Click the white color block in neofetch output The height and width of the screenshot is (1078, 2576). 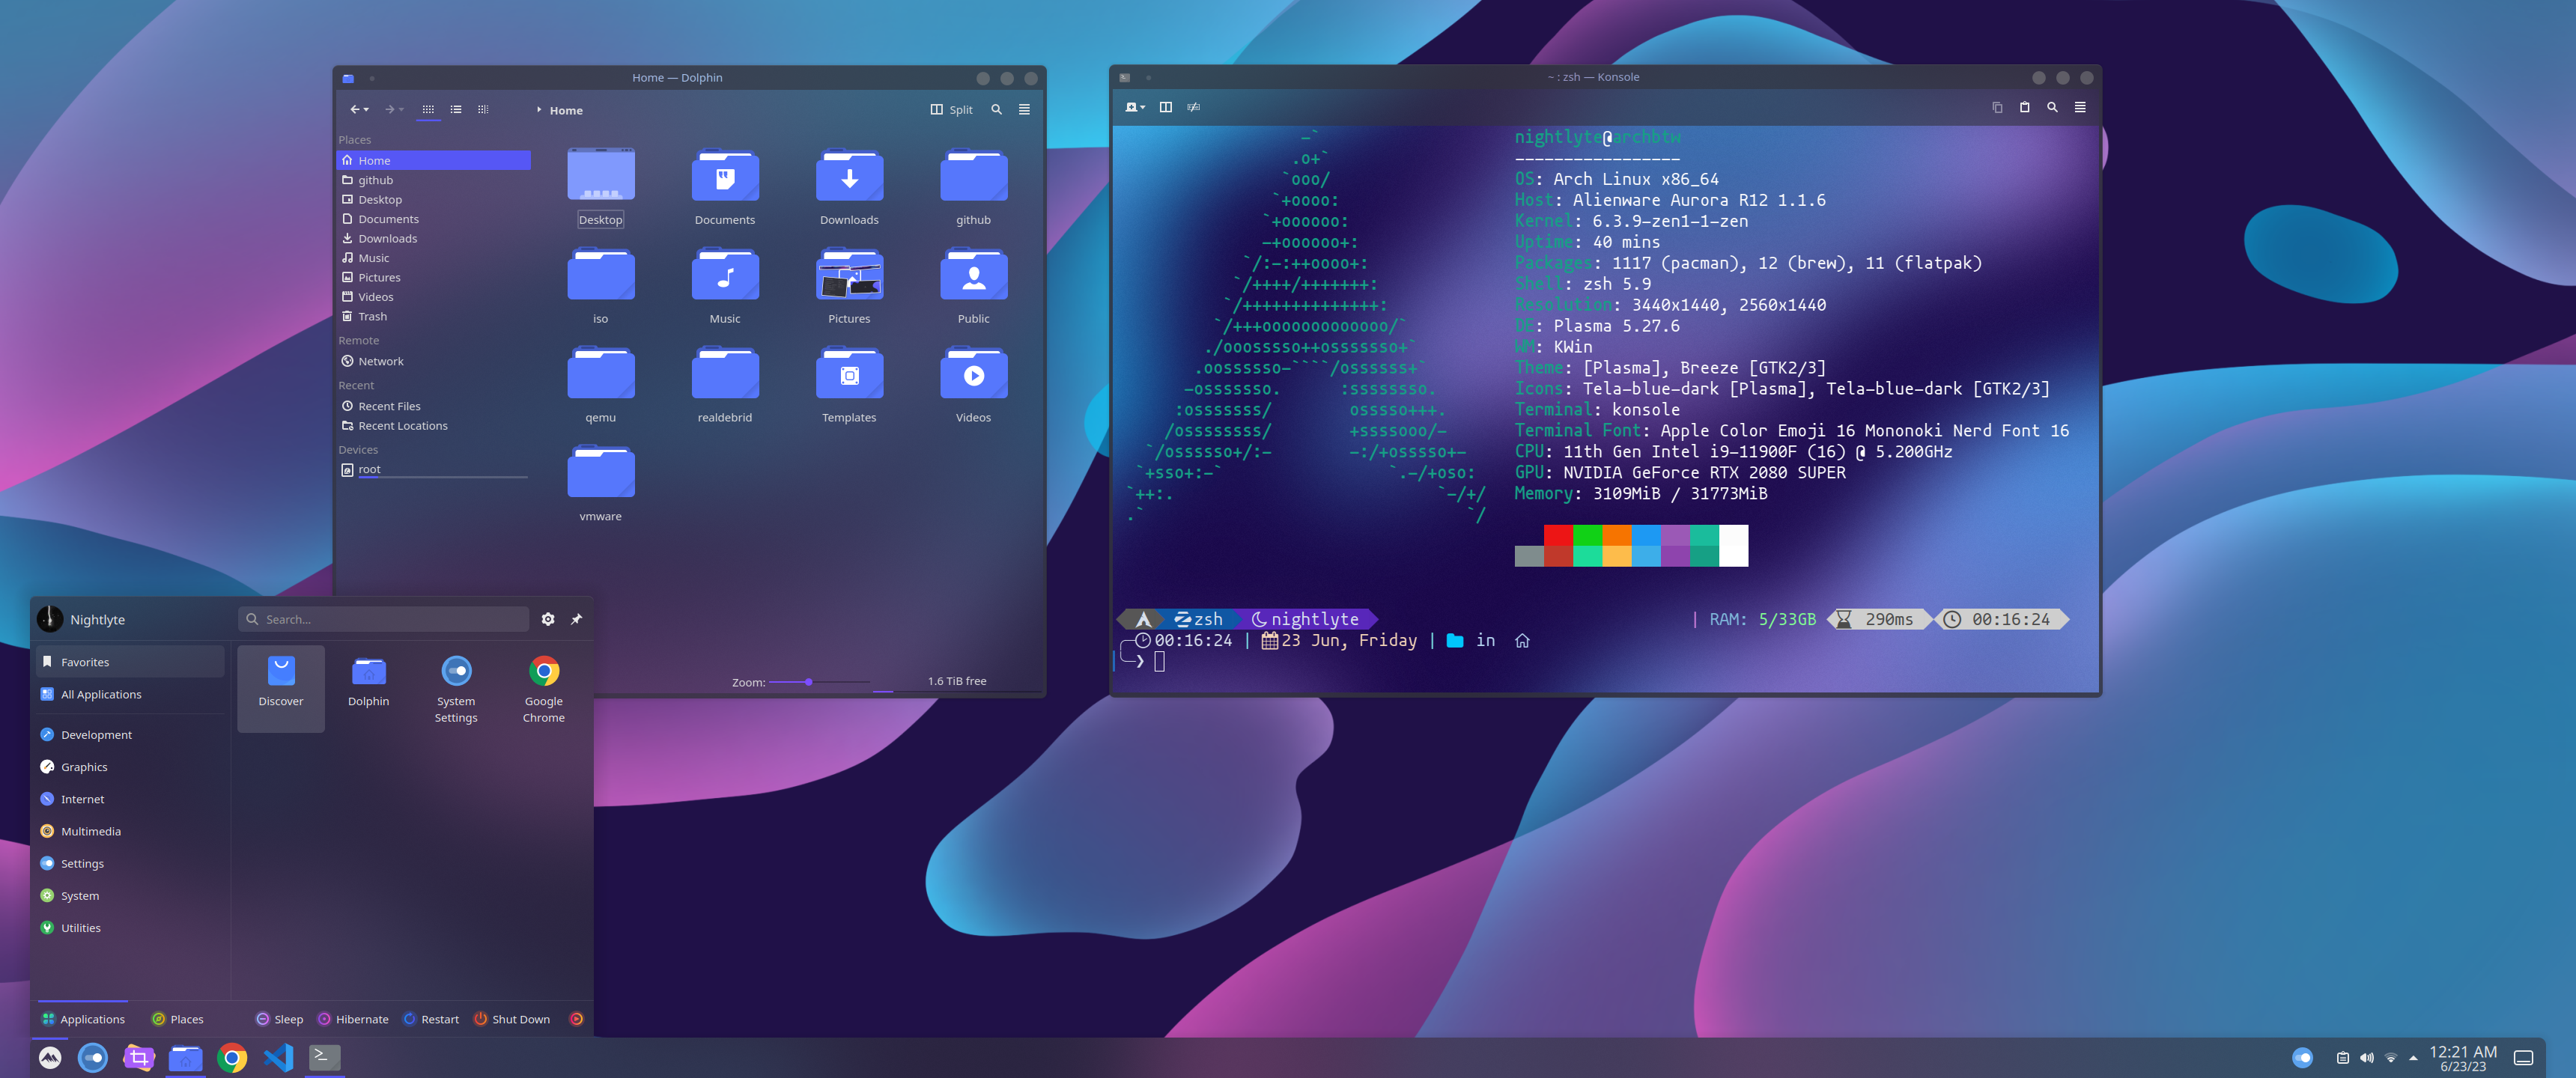(x=1733, y=545)
